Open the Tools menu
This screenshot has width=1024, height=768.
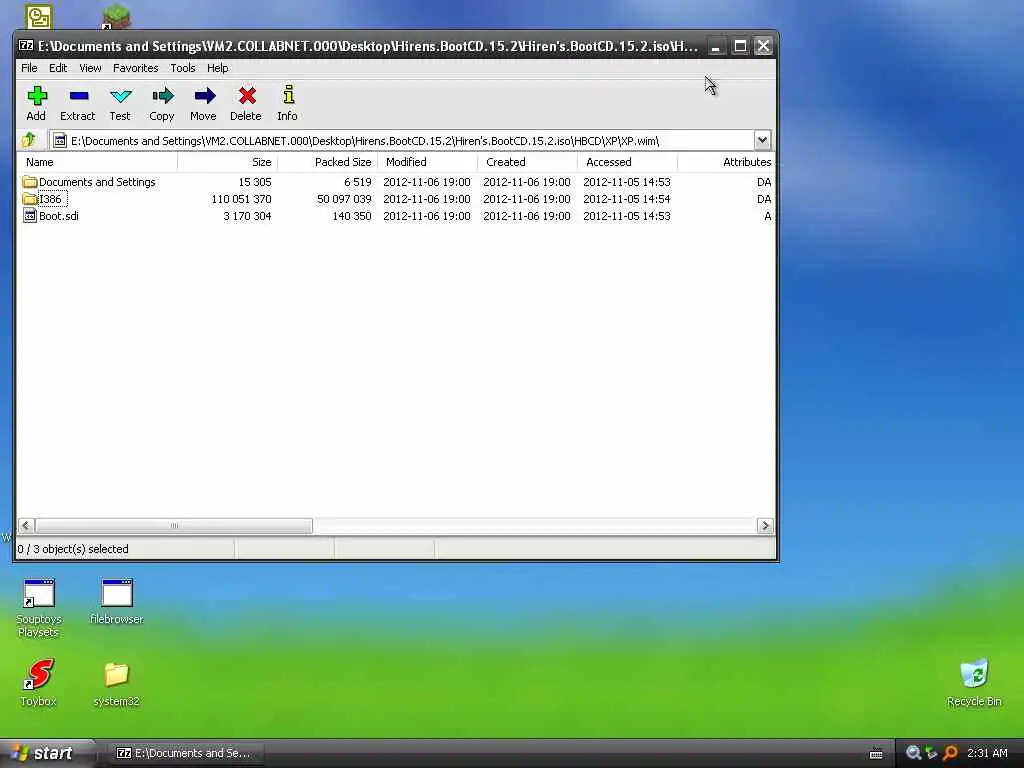point(183,68)
